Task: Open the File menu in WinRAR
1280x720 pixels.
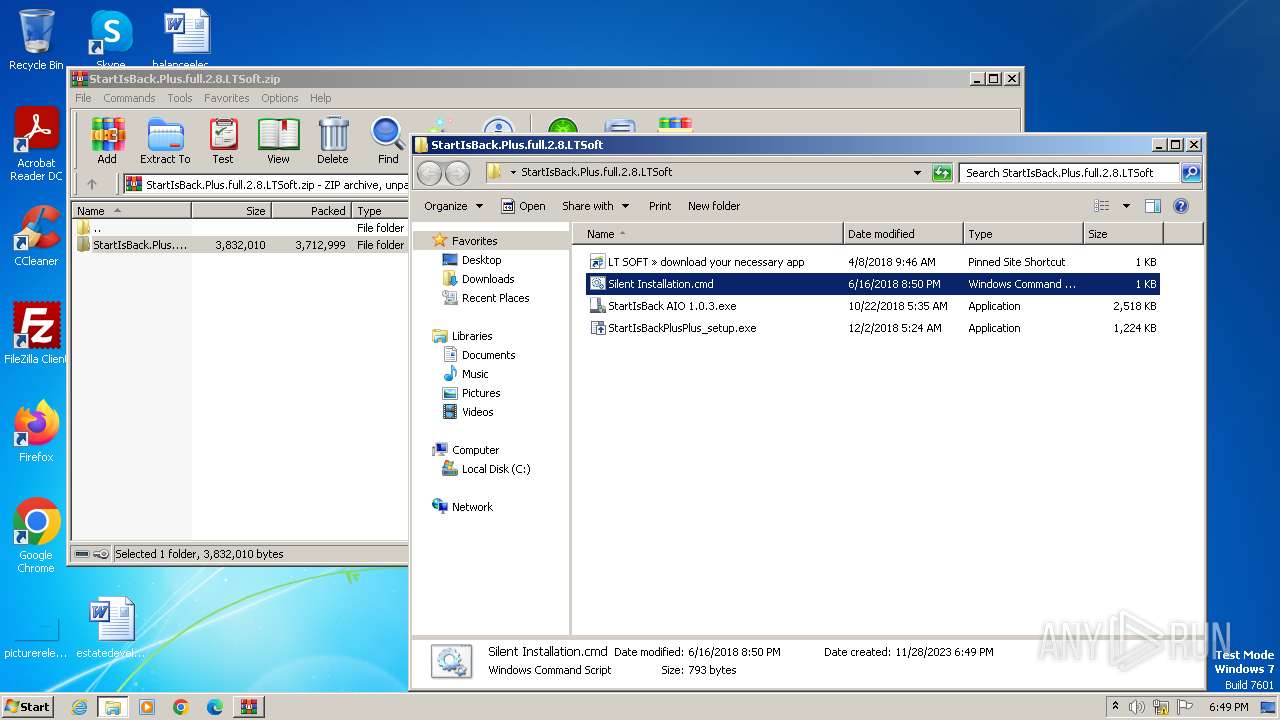Action: click(83, 98)
